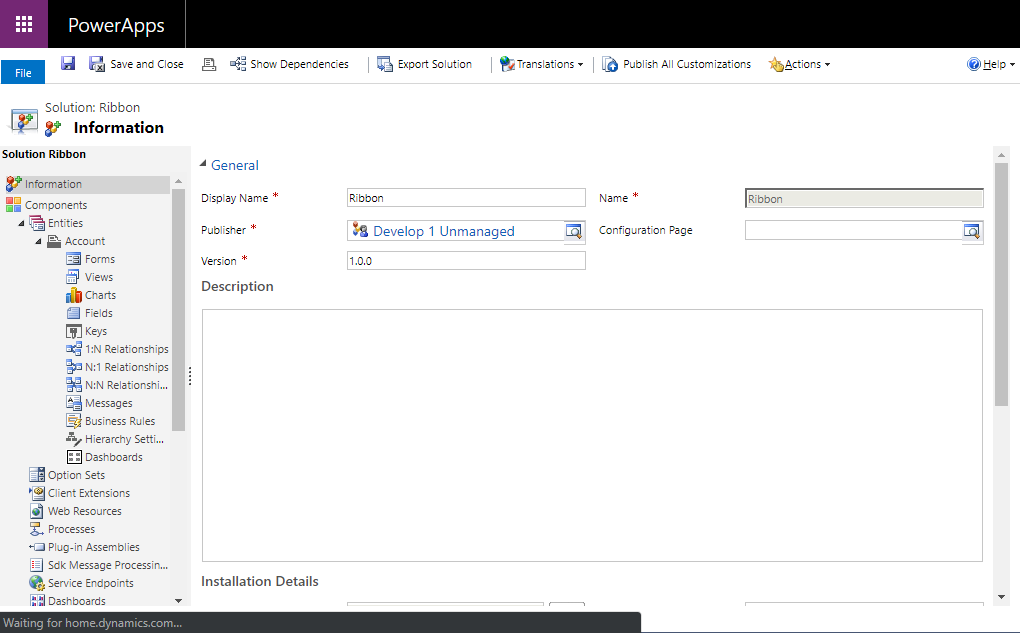Click the Processes icon
The image size is (1020, 633).
(37, 529)
